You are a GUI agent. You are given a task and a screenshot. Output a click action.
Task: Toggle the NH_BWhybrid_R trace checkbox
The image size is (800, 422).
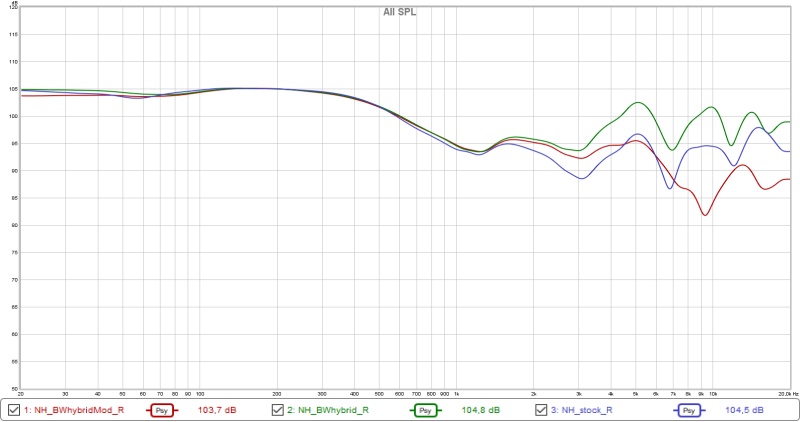279,410
